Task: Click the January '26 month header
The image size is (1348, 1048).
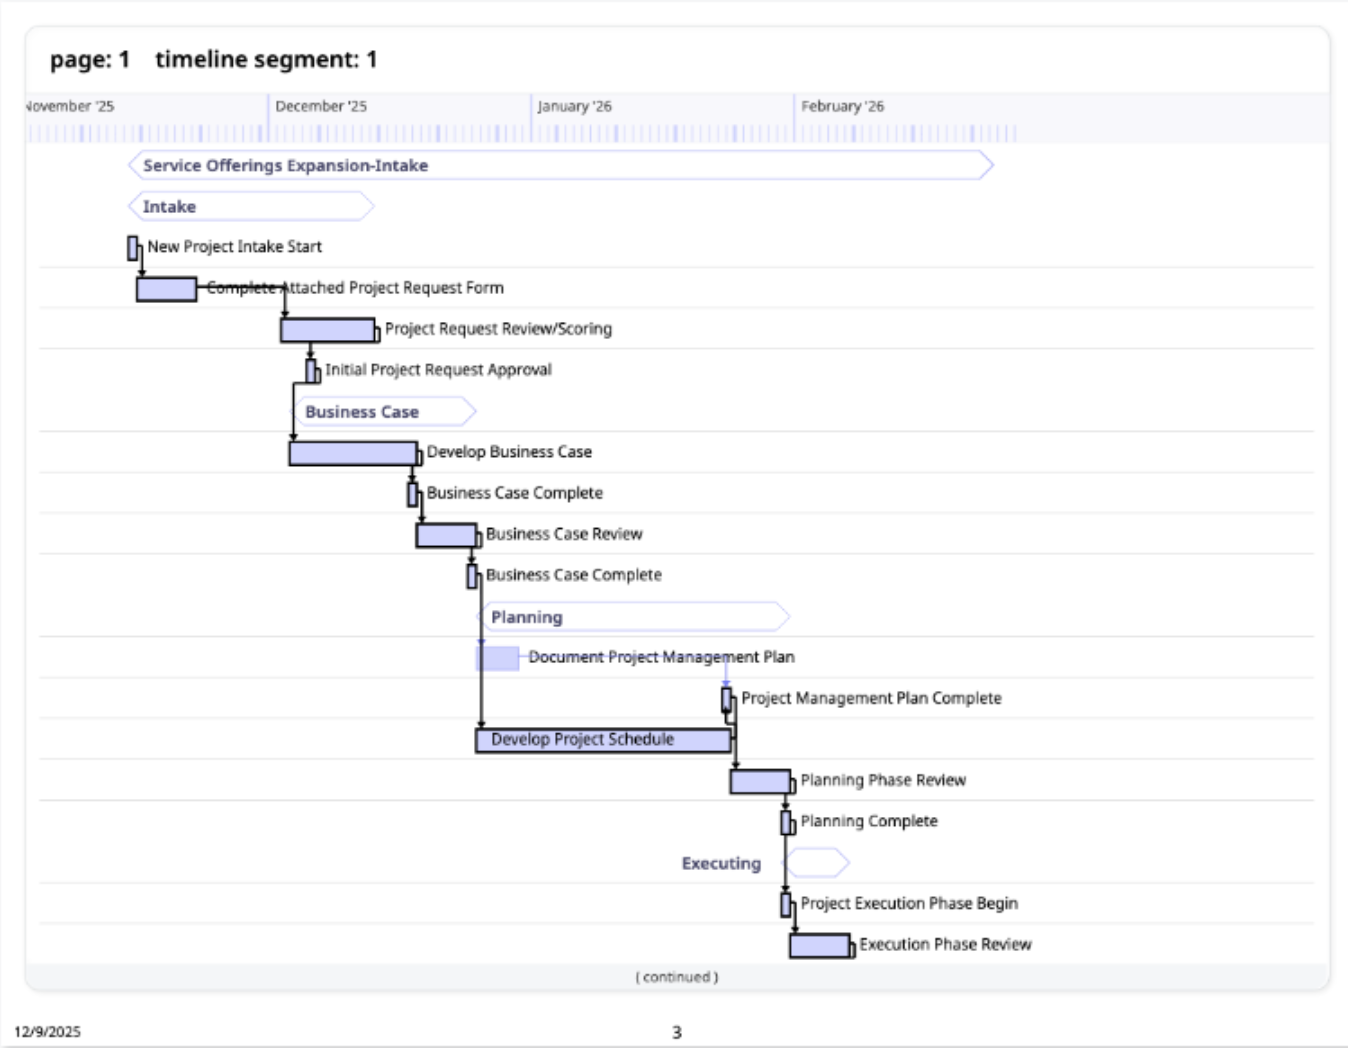Action: point(574,106)
